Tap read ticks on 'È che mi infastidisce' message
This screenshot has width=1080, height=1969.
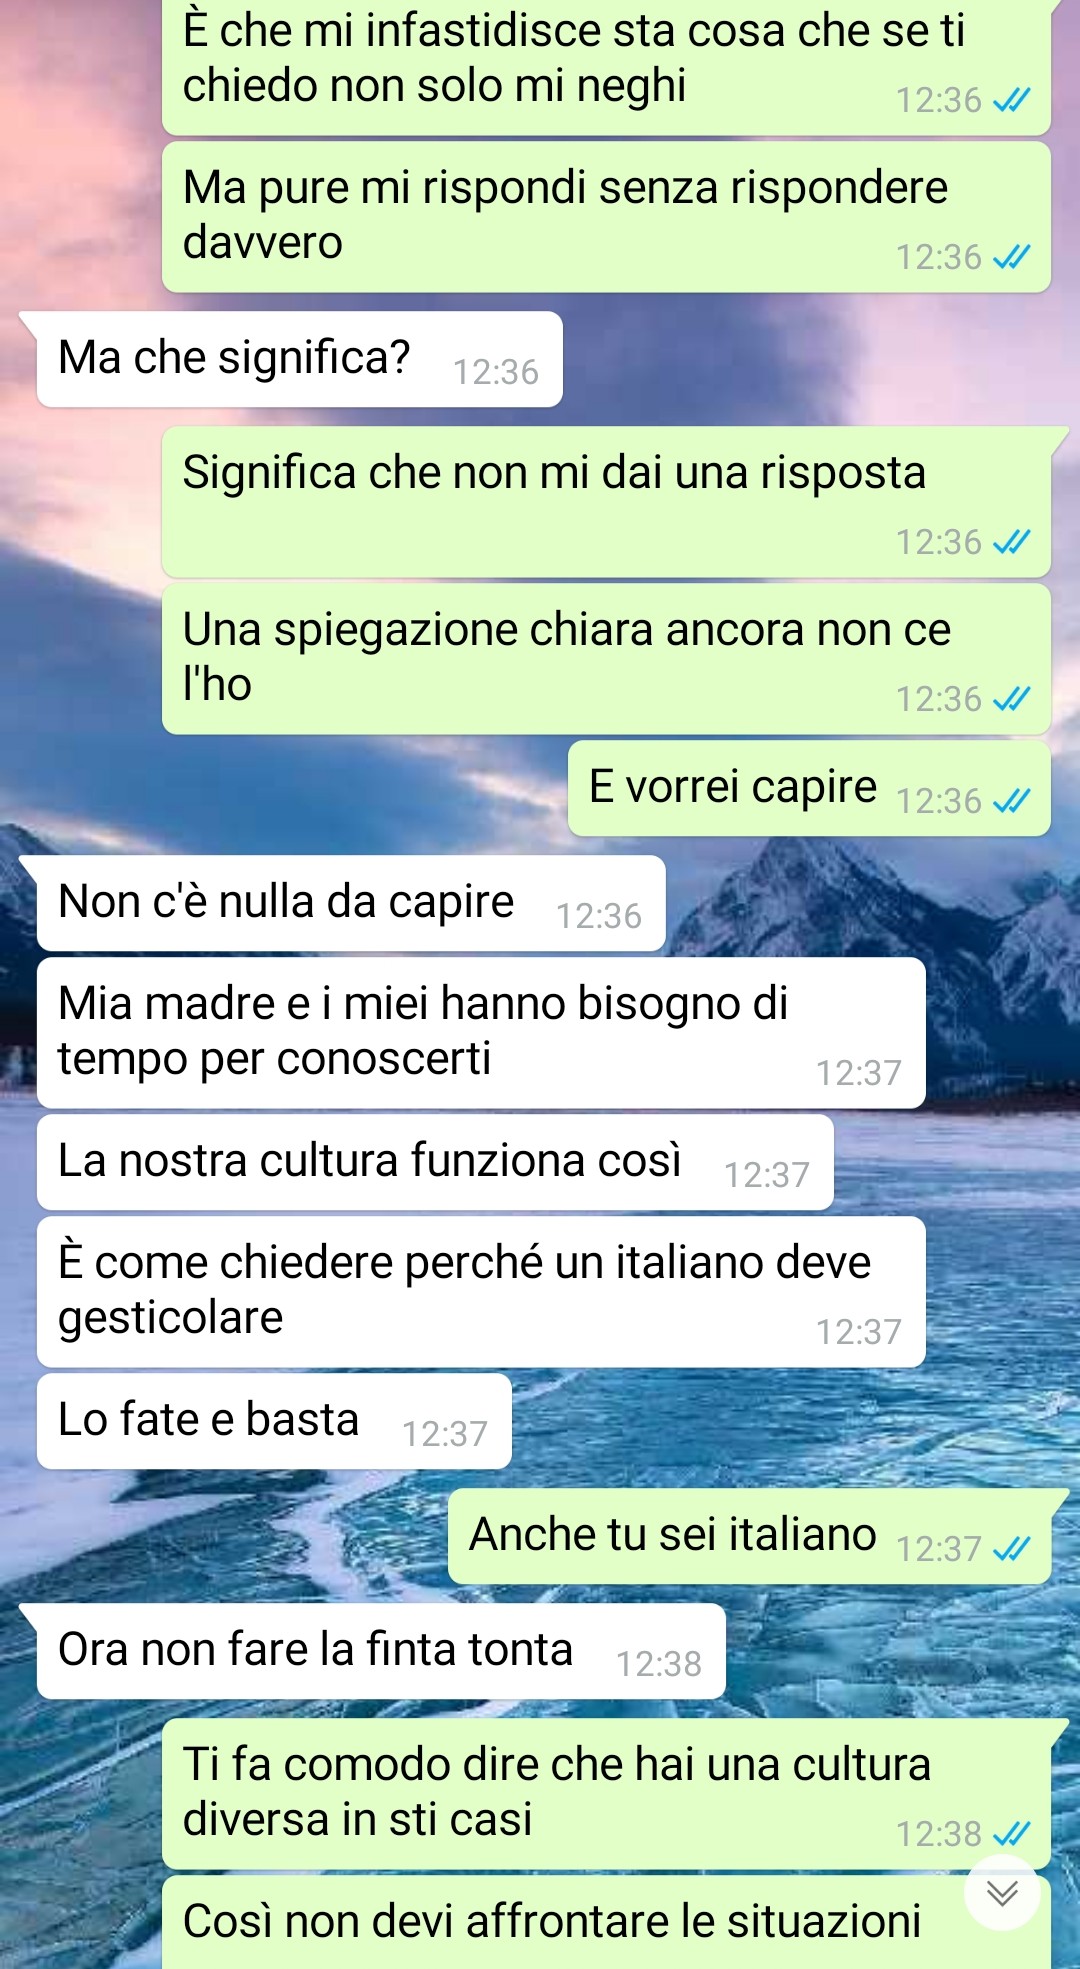point(1011,100)
